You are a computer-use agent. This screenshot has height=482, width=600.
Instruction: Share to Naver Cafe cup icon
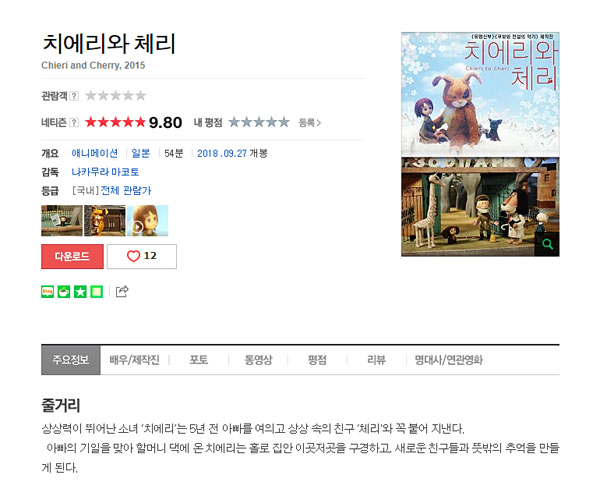[64, 292]
